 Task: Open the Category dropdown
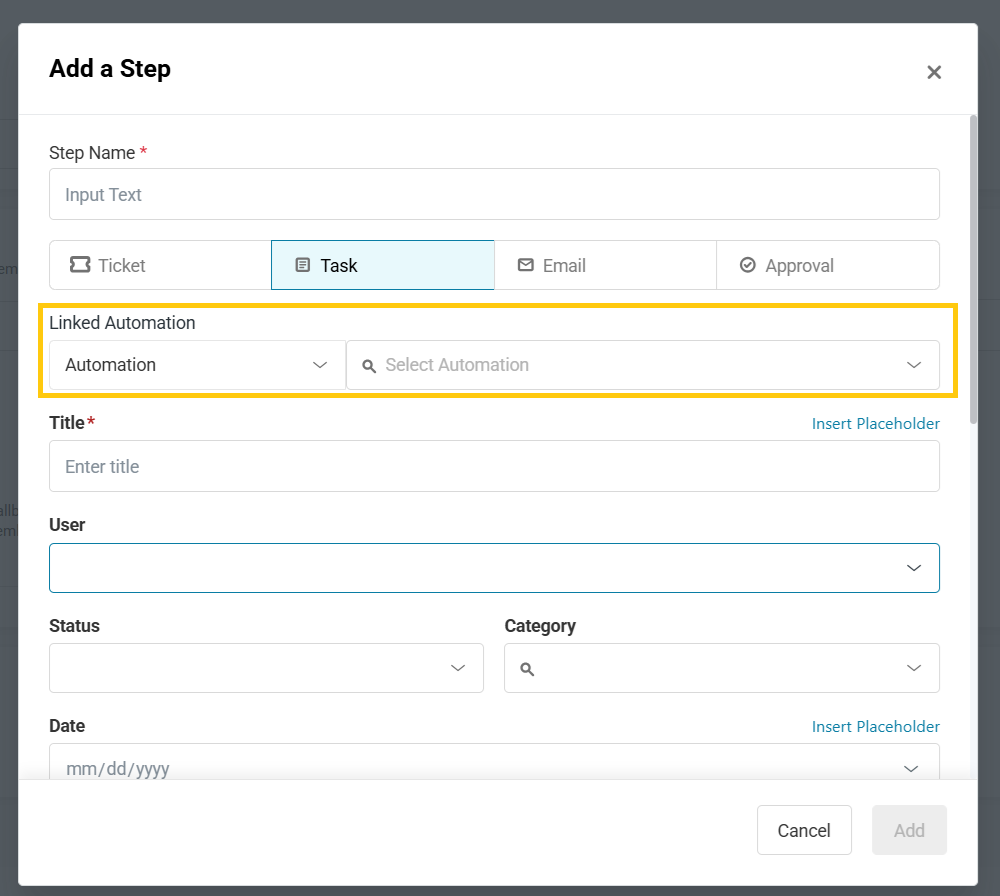(x=722, y=668)
